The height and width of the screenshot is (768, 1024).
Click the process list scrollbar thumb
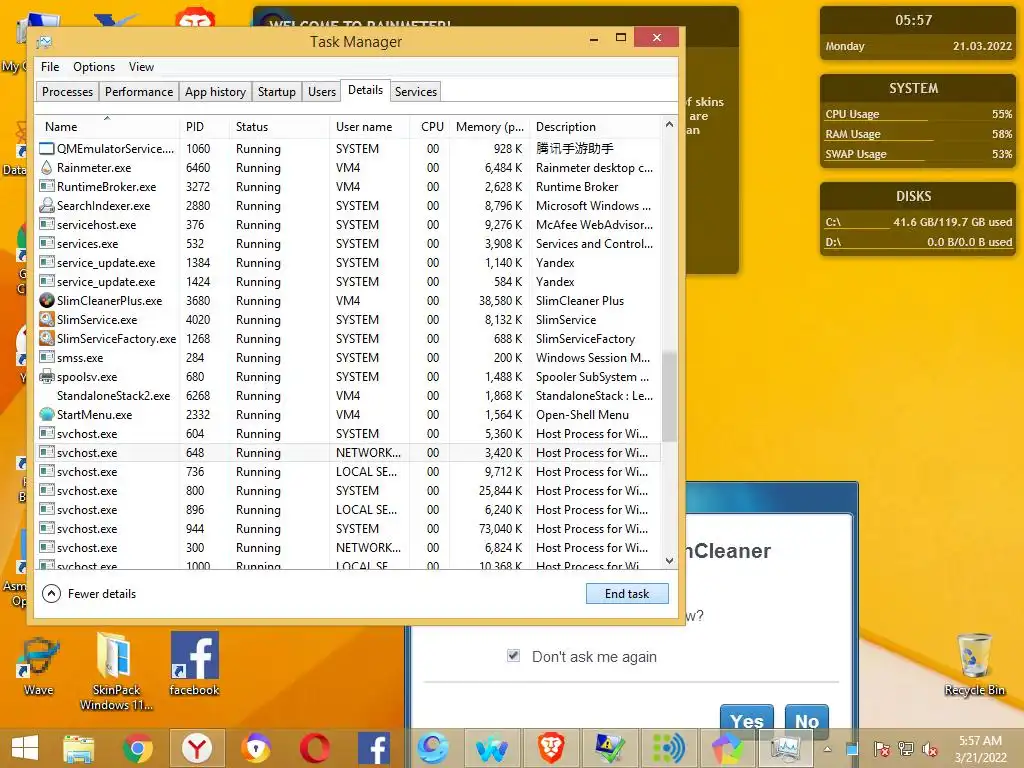click(x=669, y=396)
